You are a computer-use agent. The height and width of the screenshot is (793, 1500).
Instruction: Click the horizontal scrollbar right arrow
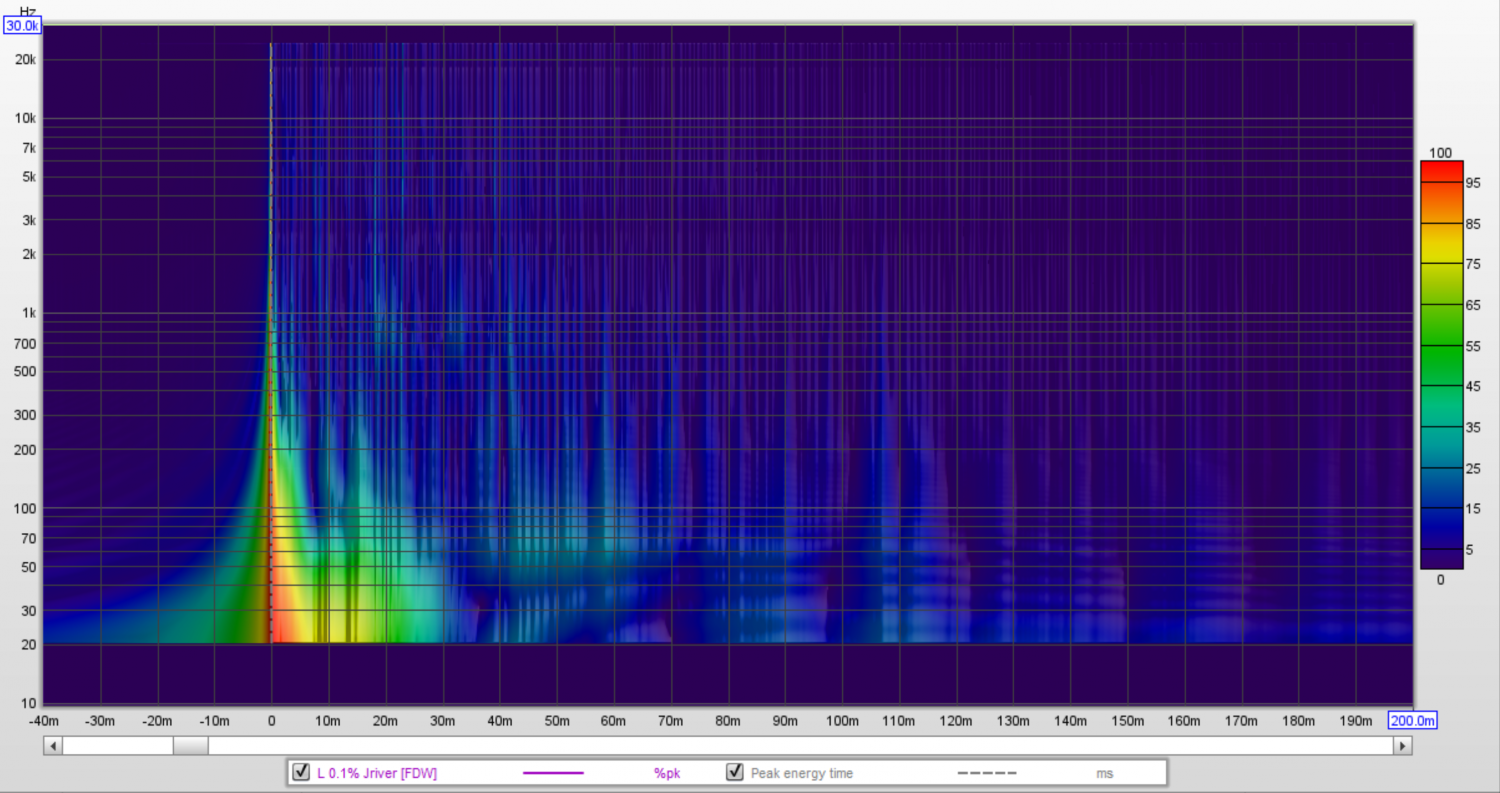(1403, 746)
